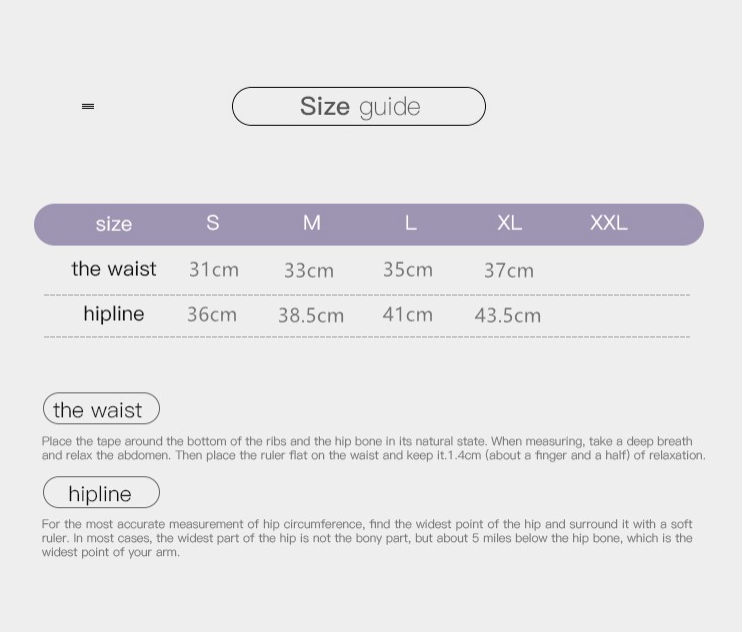Select the L size column header
Image resolution: width=742 pixels, height=634 pixels.
coord(411,223)
